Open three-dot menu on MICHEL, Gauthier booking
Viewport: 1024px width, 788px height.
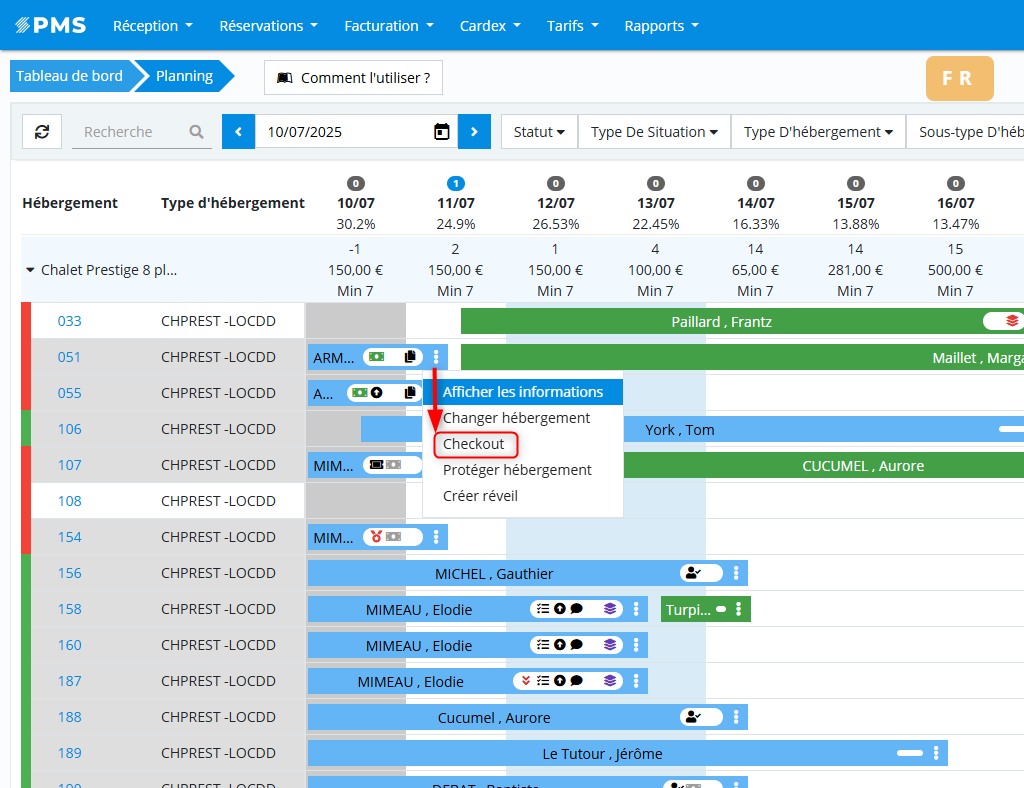[x=737, y=573]
